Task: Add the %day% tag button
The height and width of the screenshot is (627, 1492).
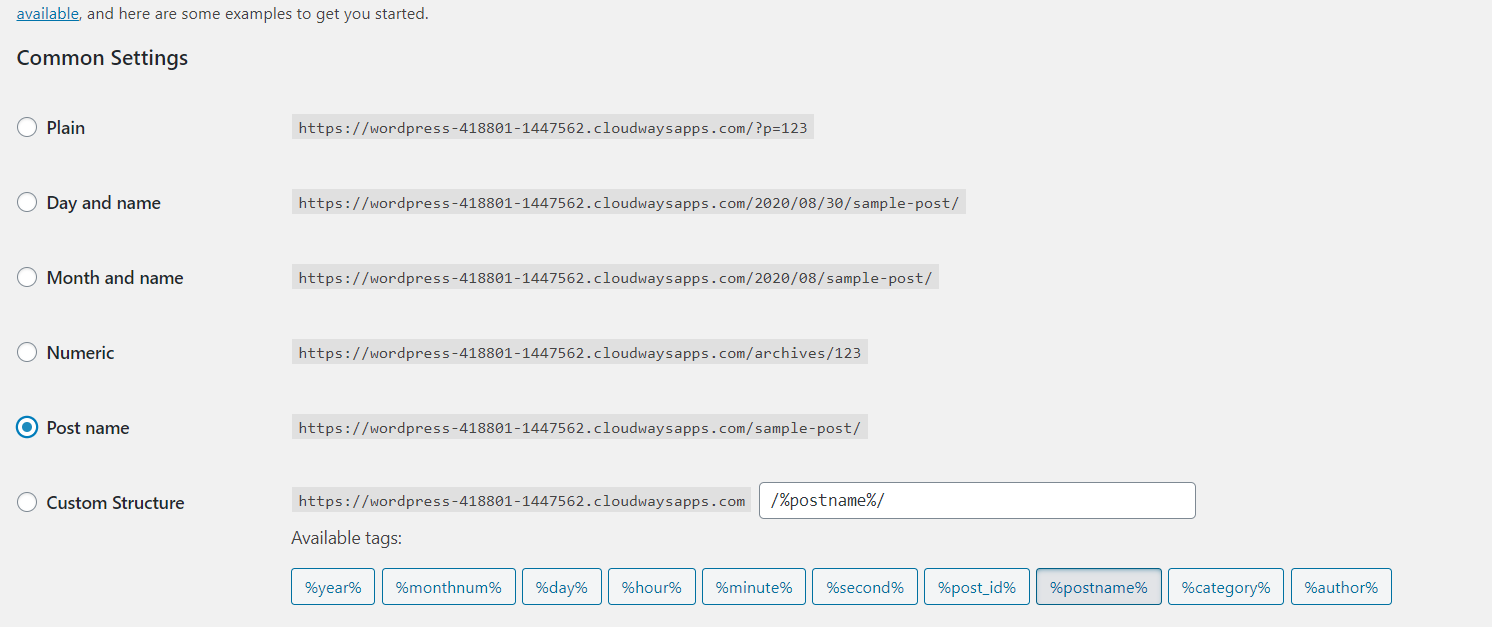Action: pos(561,587)
